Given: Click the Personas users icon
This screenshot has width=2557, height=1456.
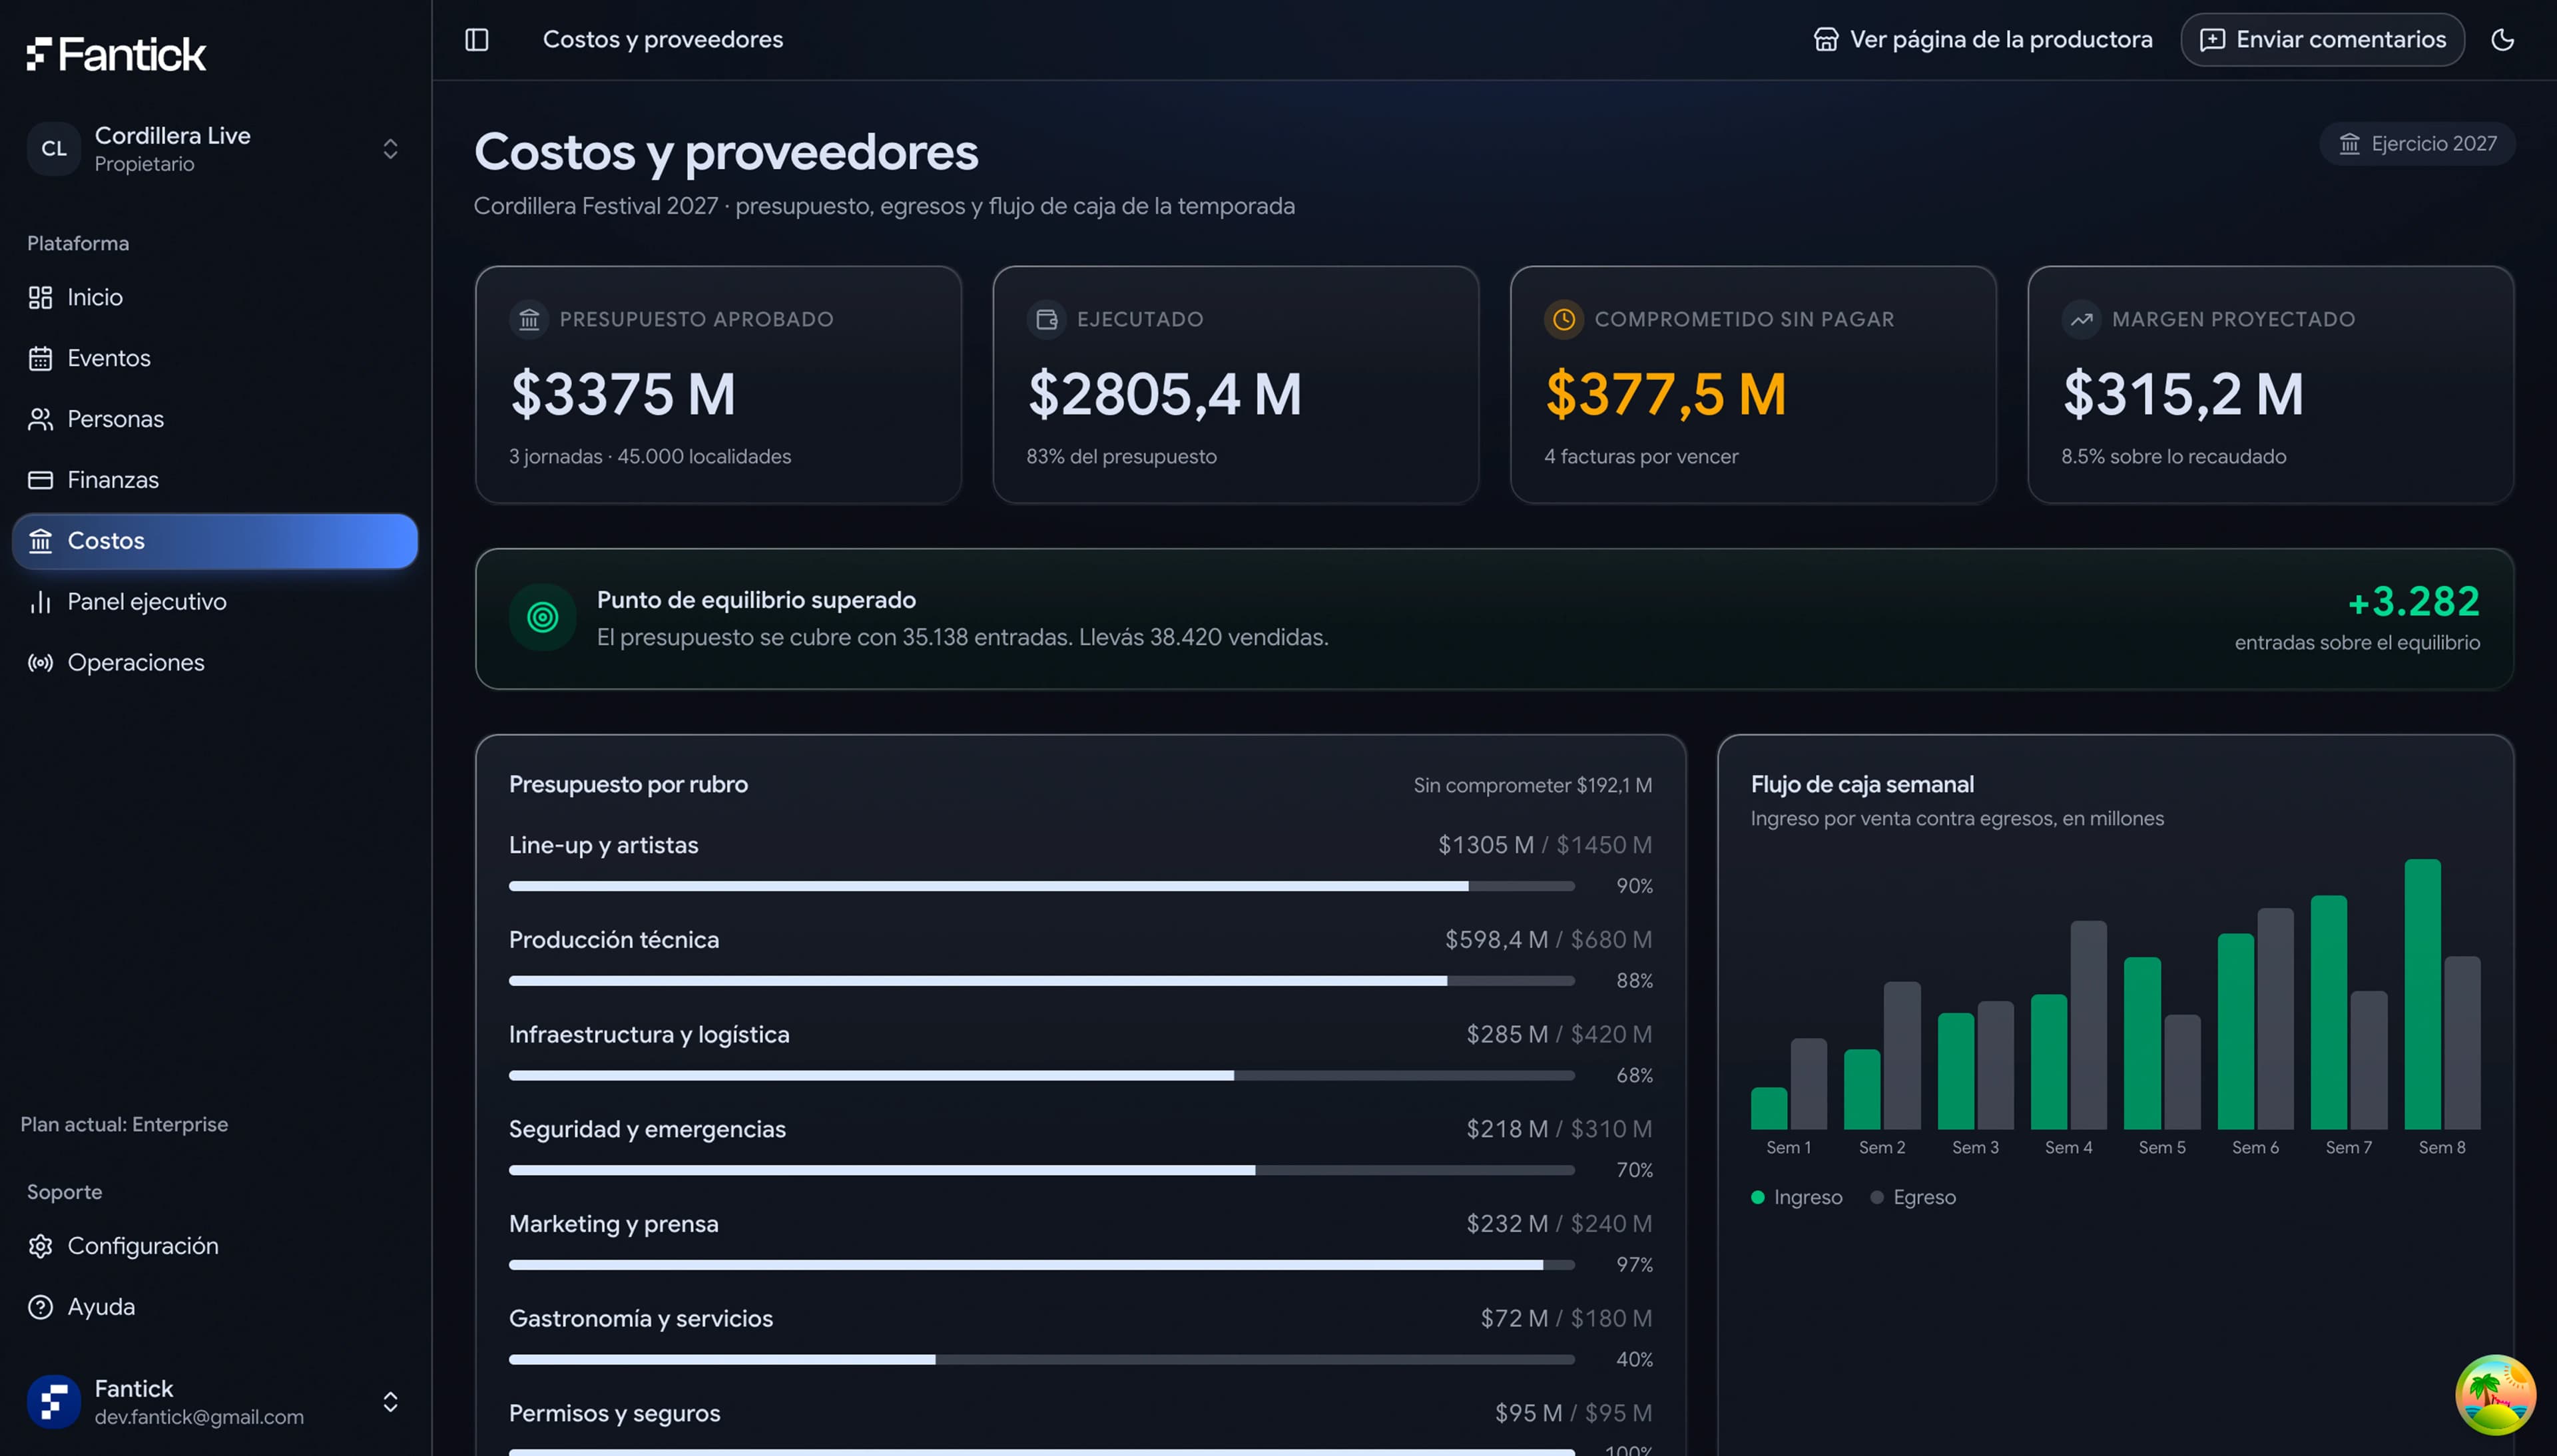Looking at the screenshot, I should (40, 419).
